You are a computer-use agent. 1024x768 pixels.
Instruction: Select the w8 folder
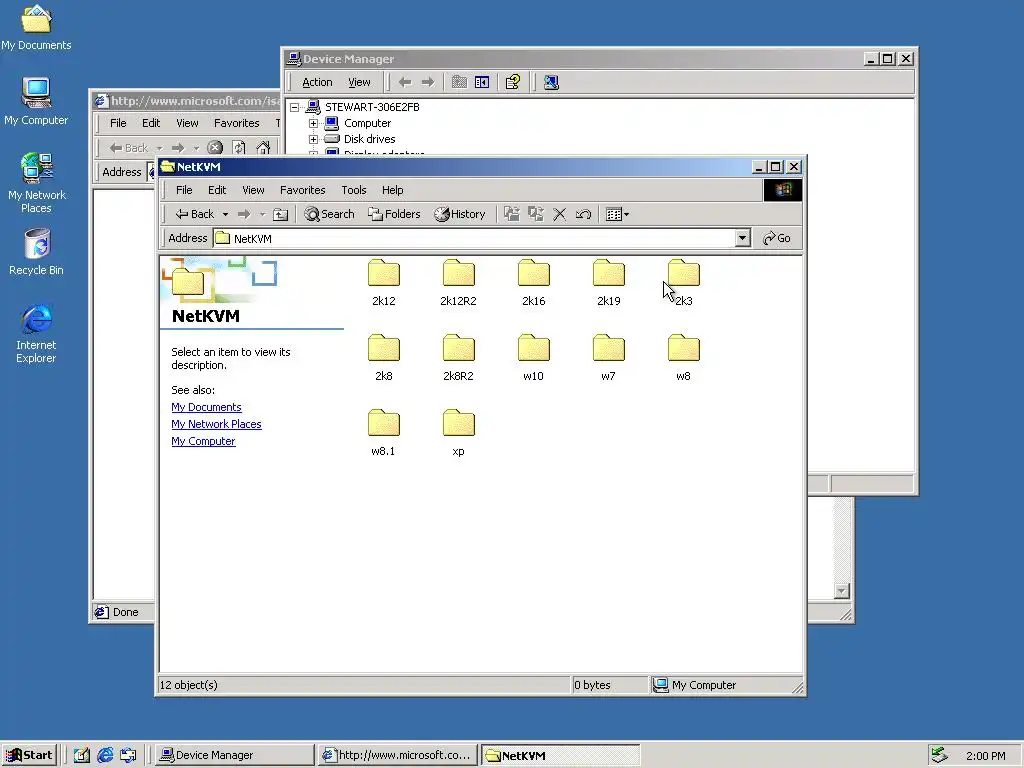coord(684,357)
